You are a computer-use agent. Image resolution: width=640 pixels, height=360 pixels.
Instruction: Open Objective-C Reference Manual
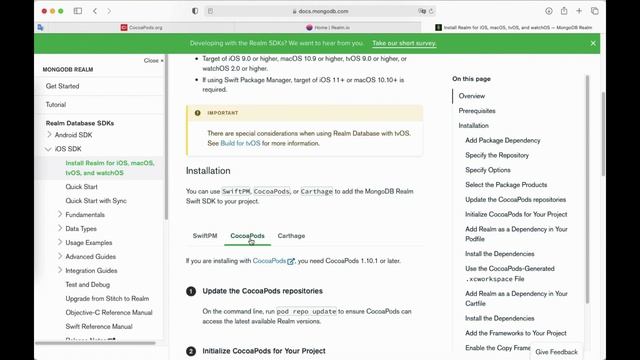coord(109,312)
